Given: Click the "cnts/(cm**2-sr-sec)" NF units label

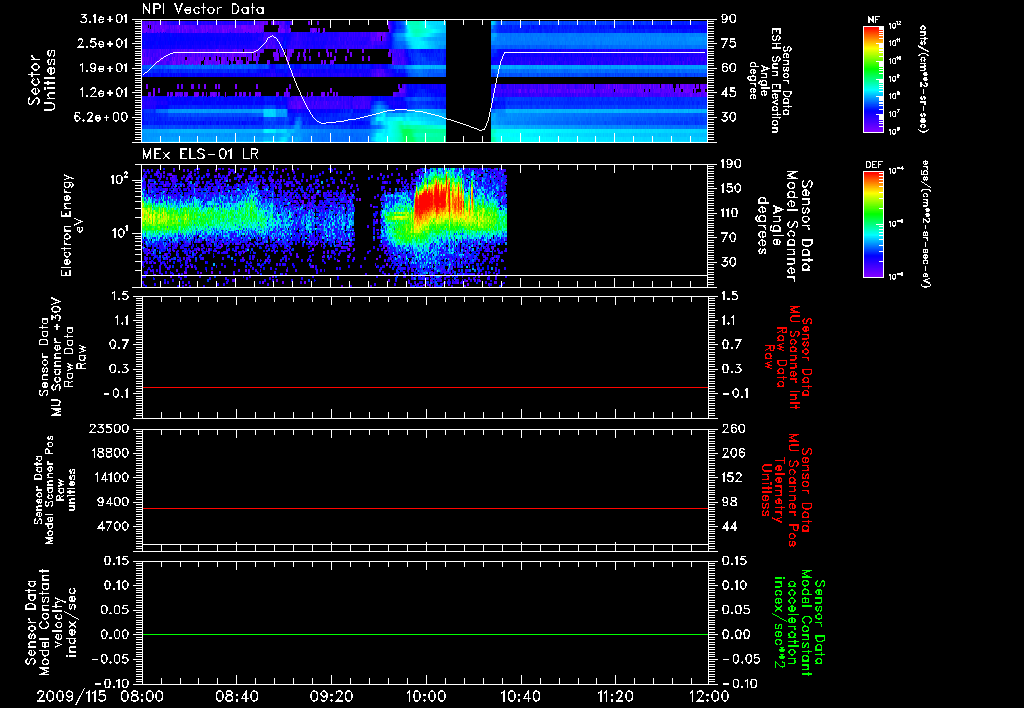Looking at the screenshot, I should click(x=923, y=78).
